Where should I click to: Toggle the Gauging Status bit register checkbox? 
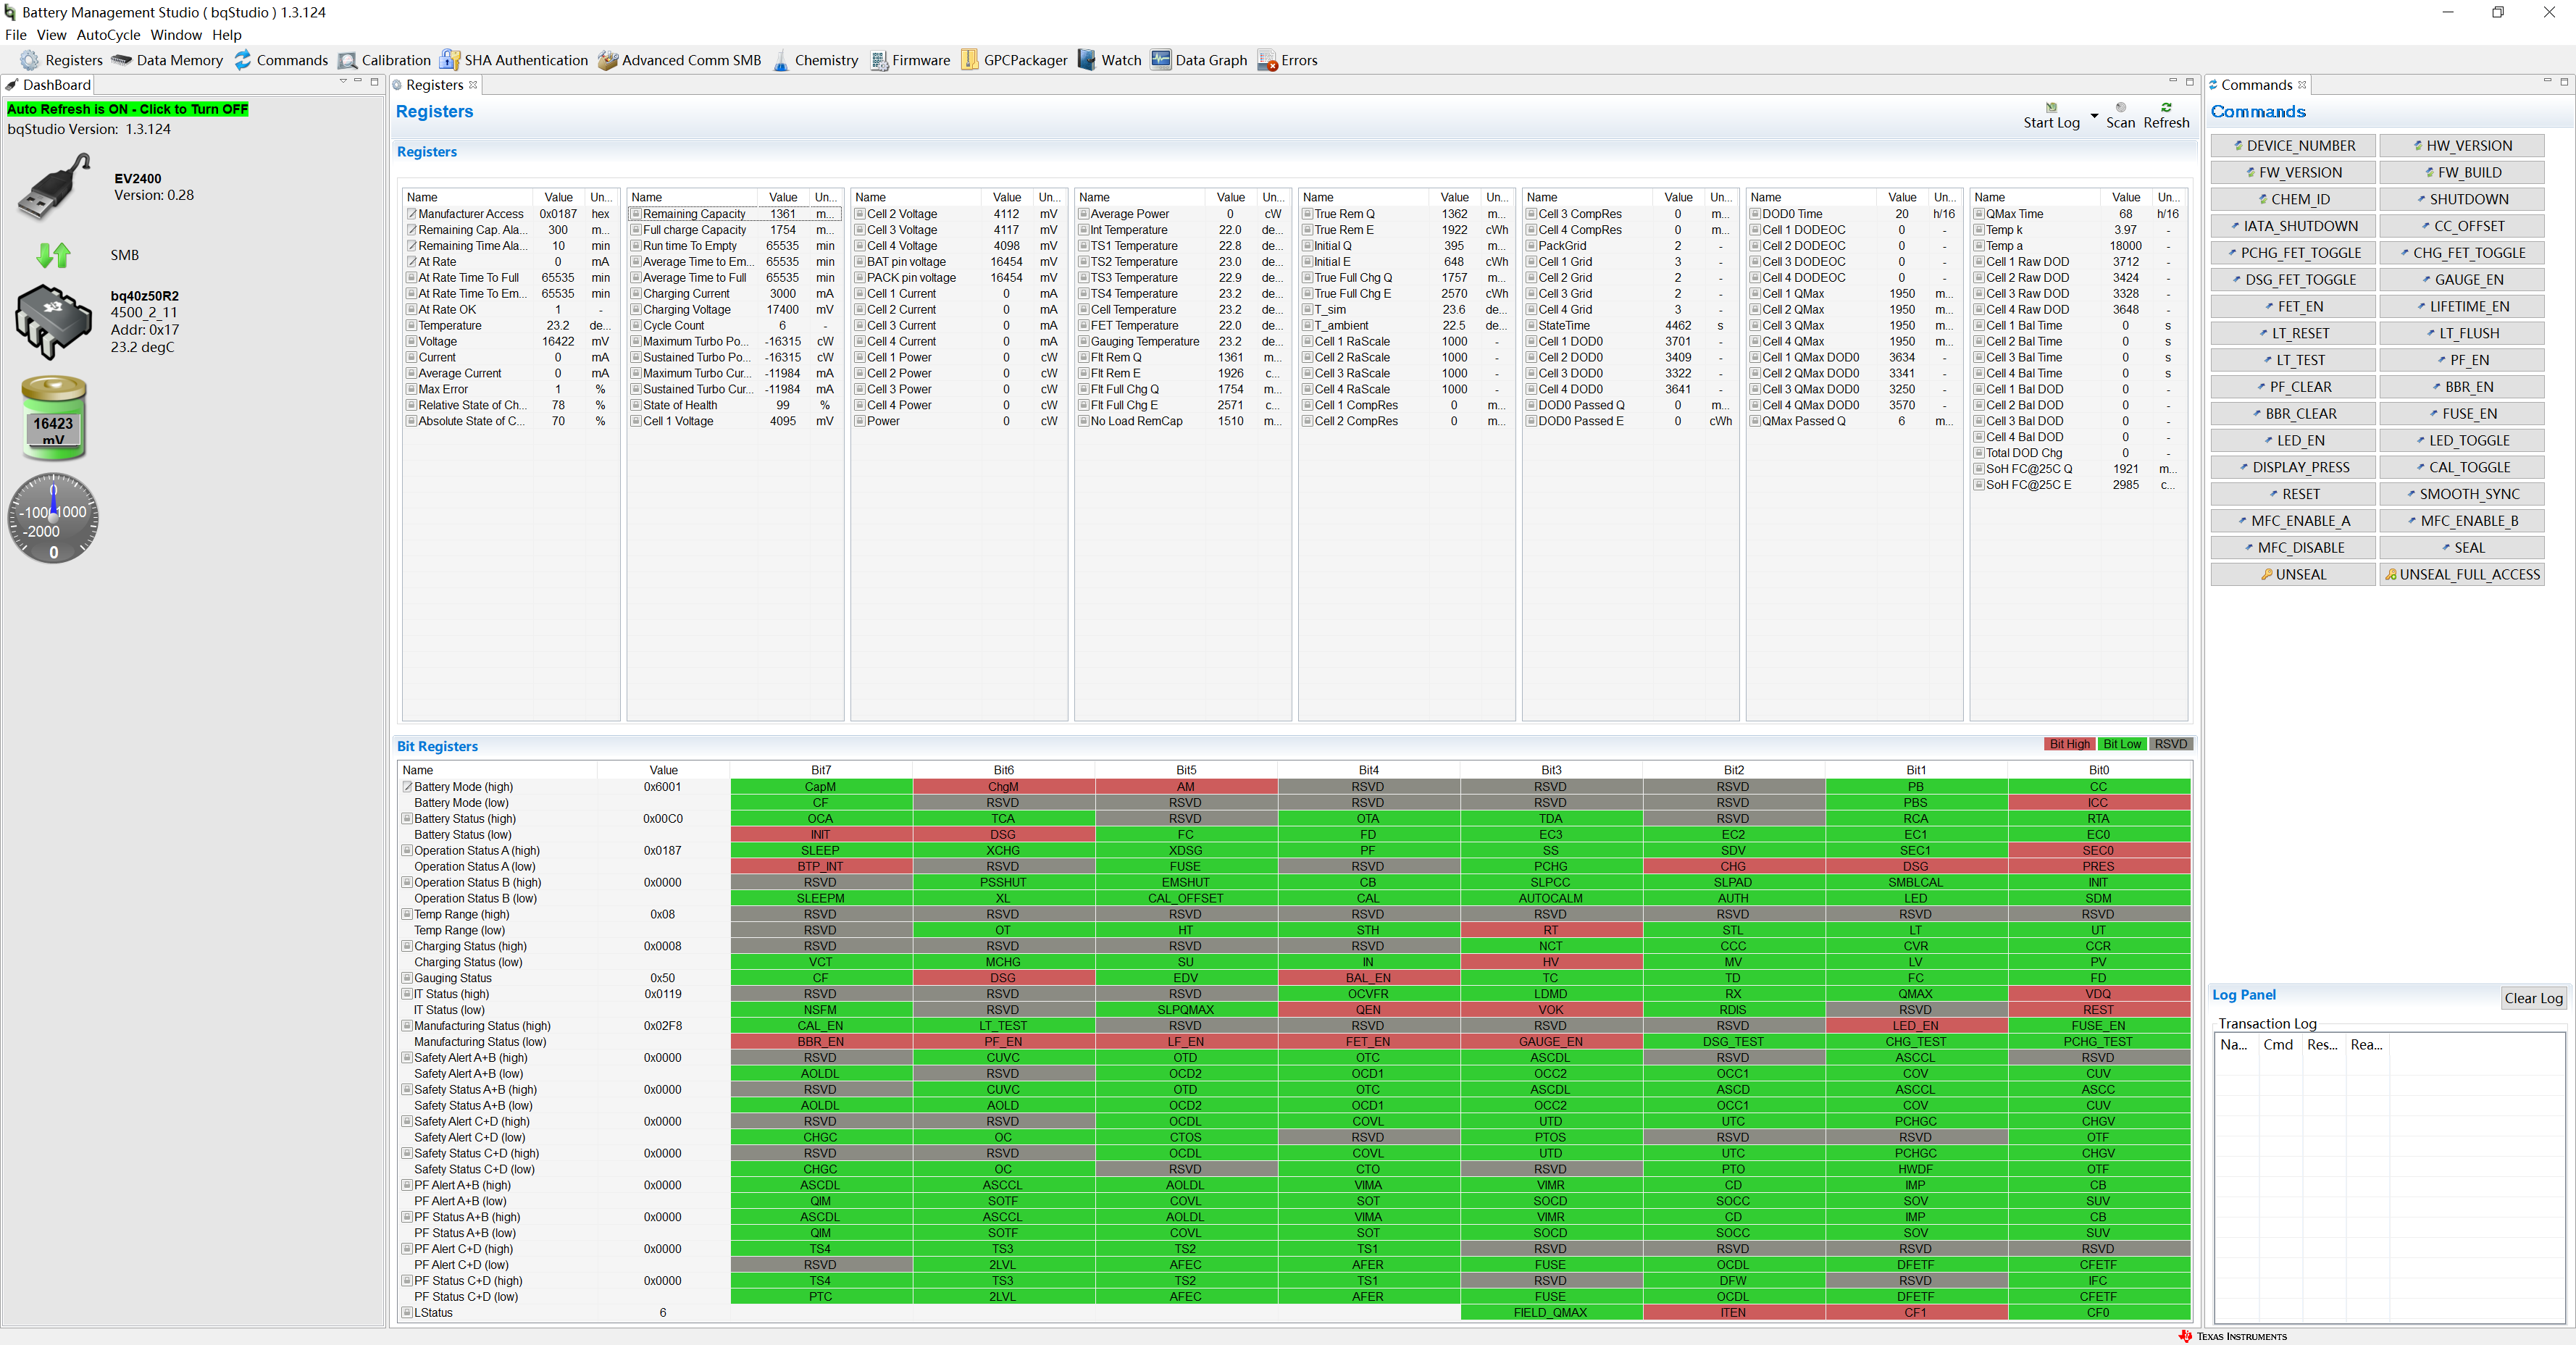click(x=407, y=978)
